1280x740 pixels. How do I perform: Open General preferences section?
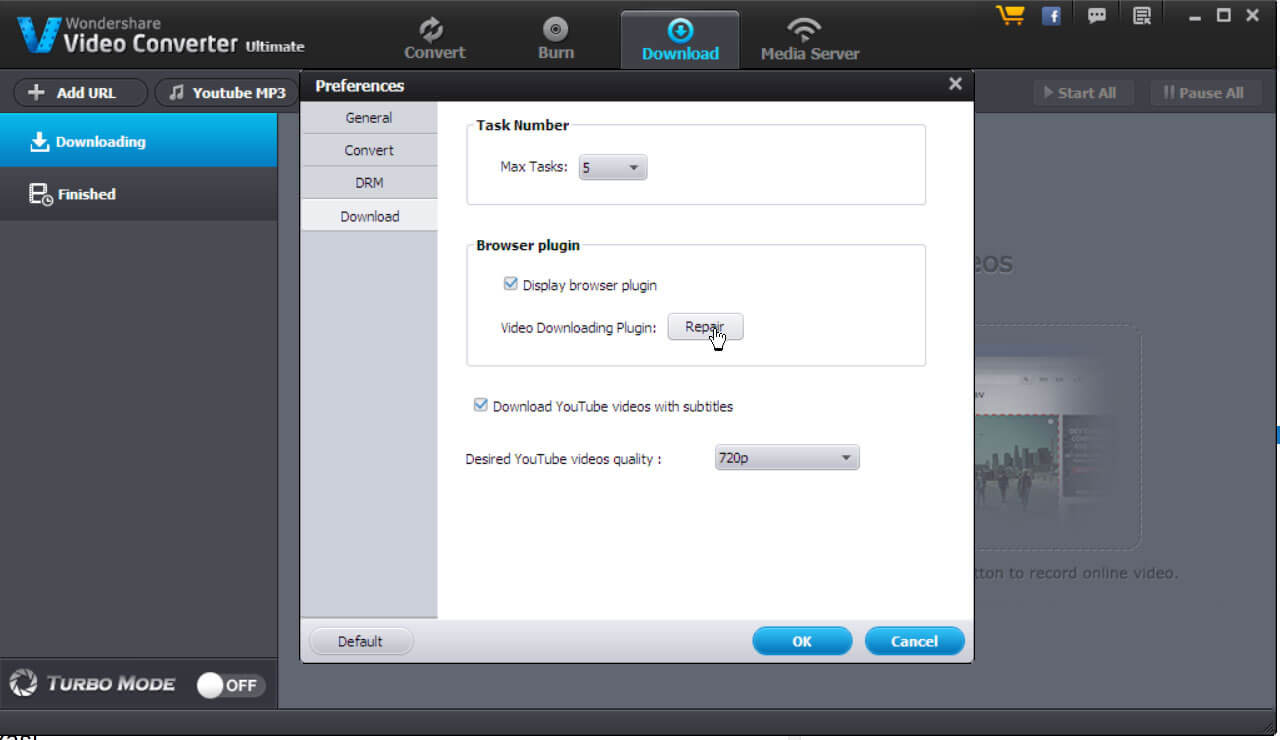click(x=369, y=117)
